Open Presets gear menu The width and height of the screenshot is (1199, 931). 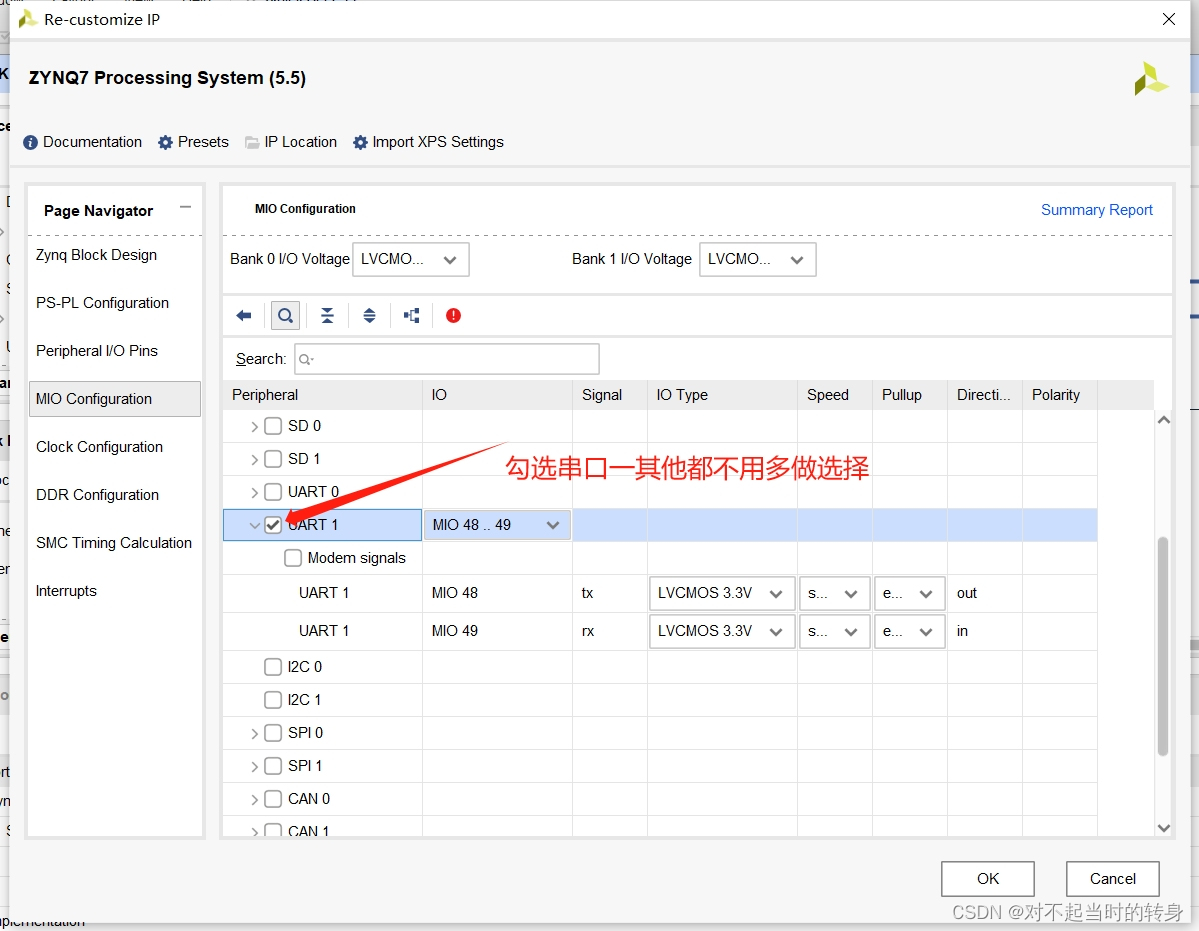[194, 142]
